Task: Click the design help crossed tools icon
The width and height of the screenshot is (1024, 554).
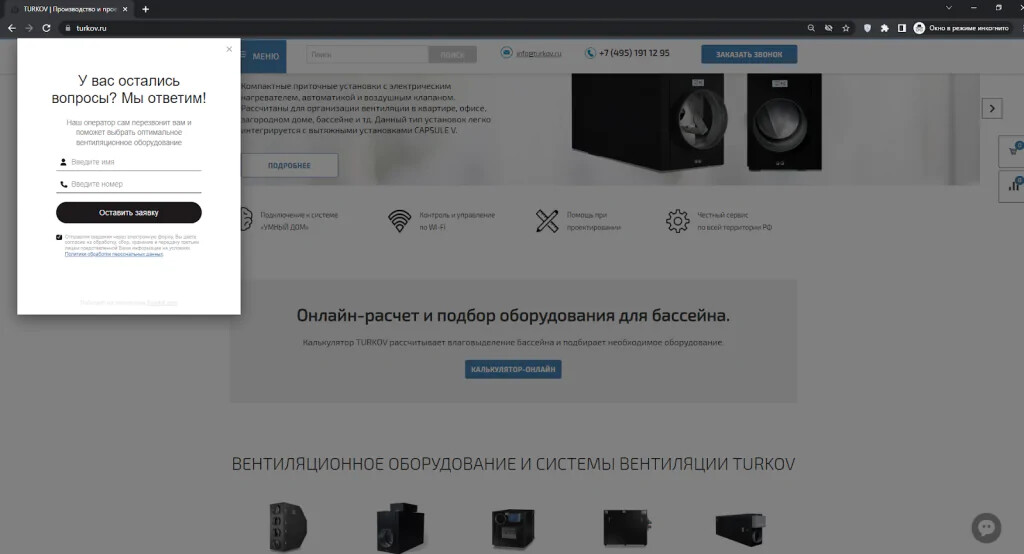Action: tap(547, 221)
